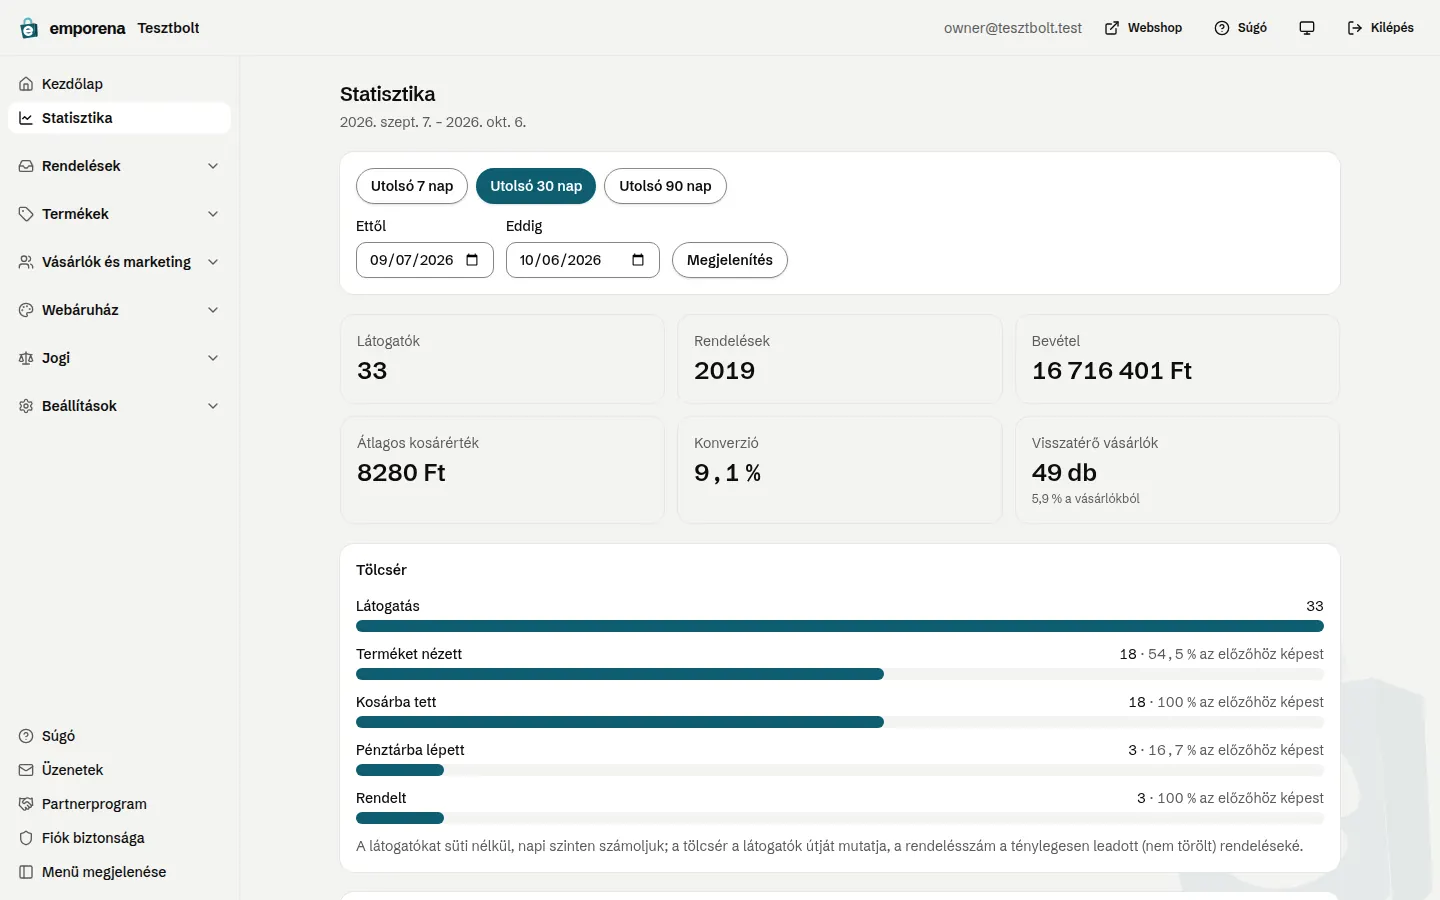Open Üzenetek in the sidebar

pyautogui.click(x=119, y=770)
